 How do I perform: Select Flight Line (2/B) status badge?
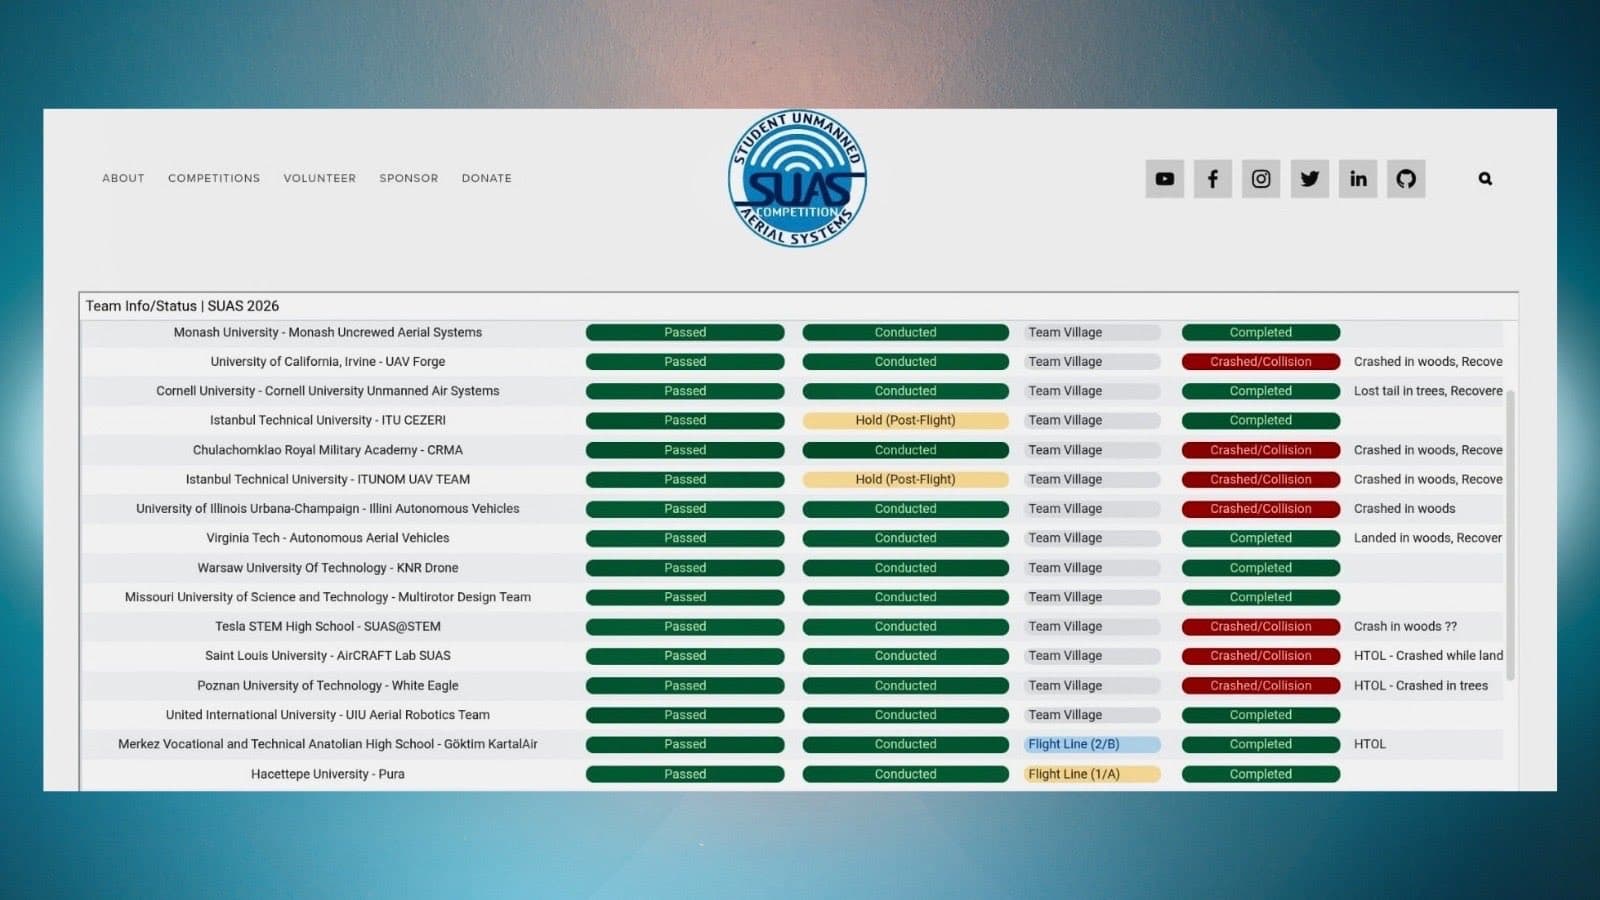point(1092,745)
